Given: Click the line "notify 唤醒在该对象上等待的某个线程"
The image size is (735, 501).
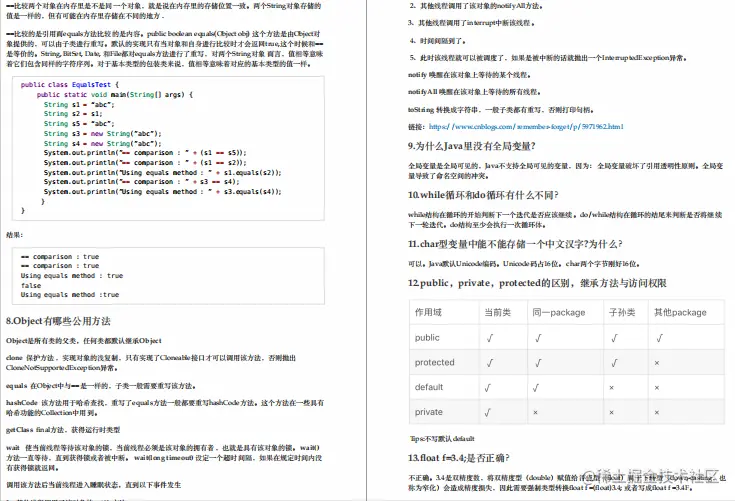Looking at the screenshot, I should [x=469, y=75].
